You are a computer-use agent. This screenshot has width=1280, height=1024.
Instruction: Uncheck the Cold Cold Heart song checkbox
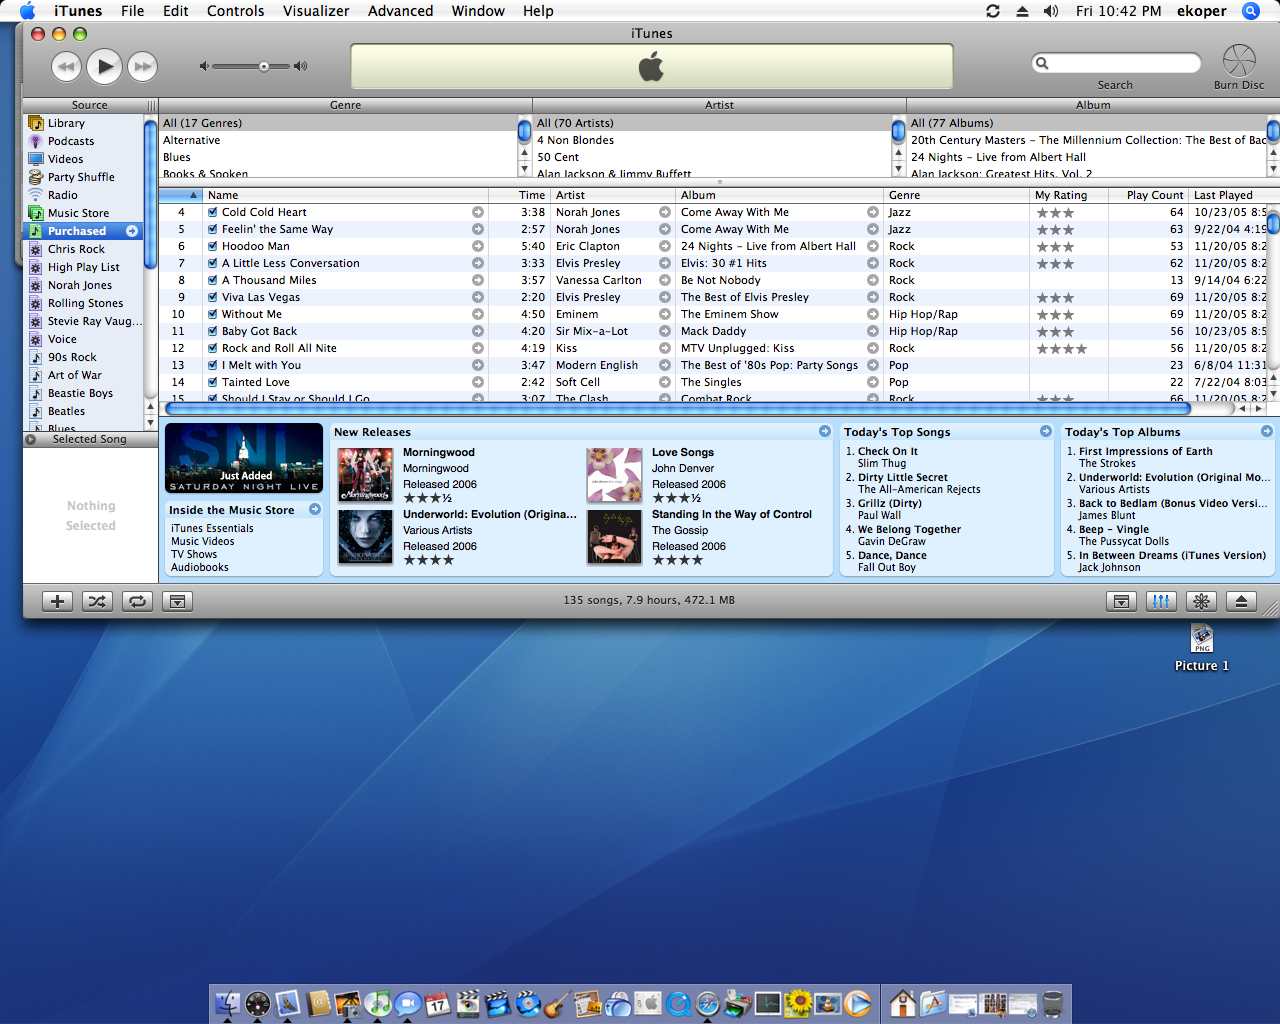point(213,212)
